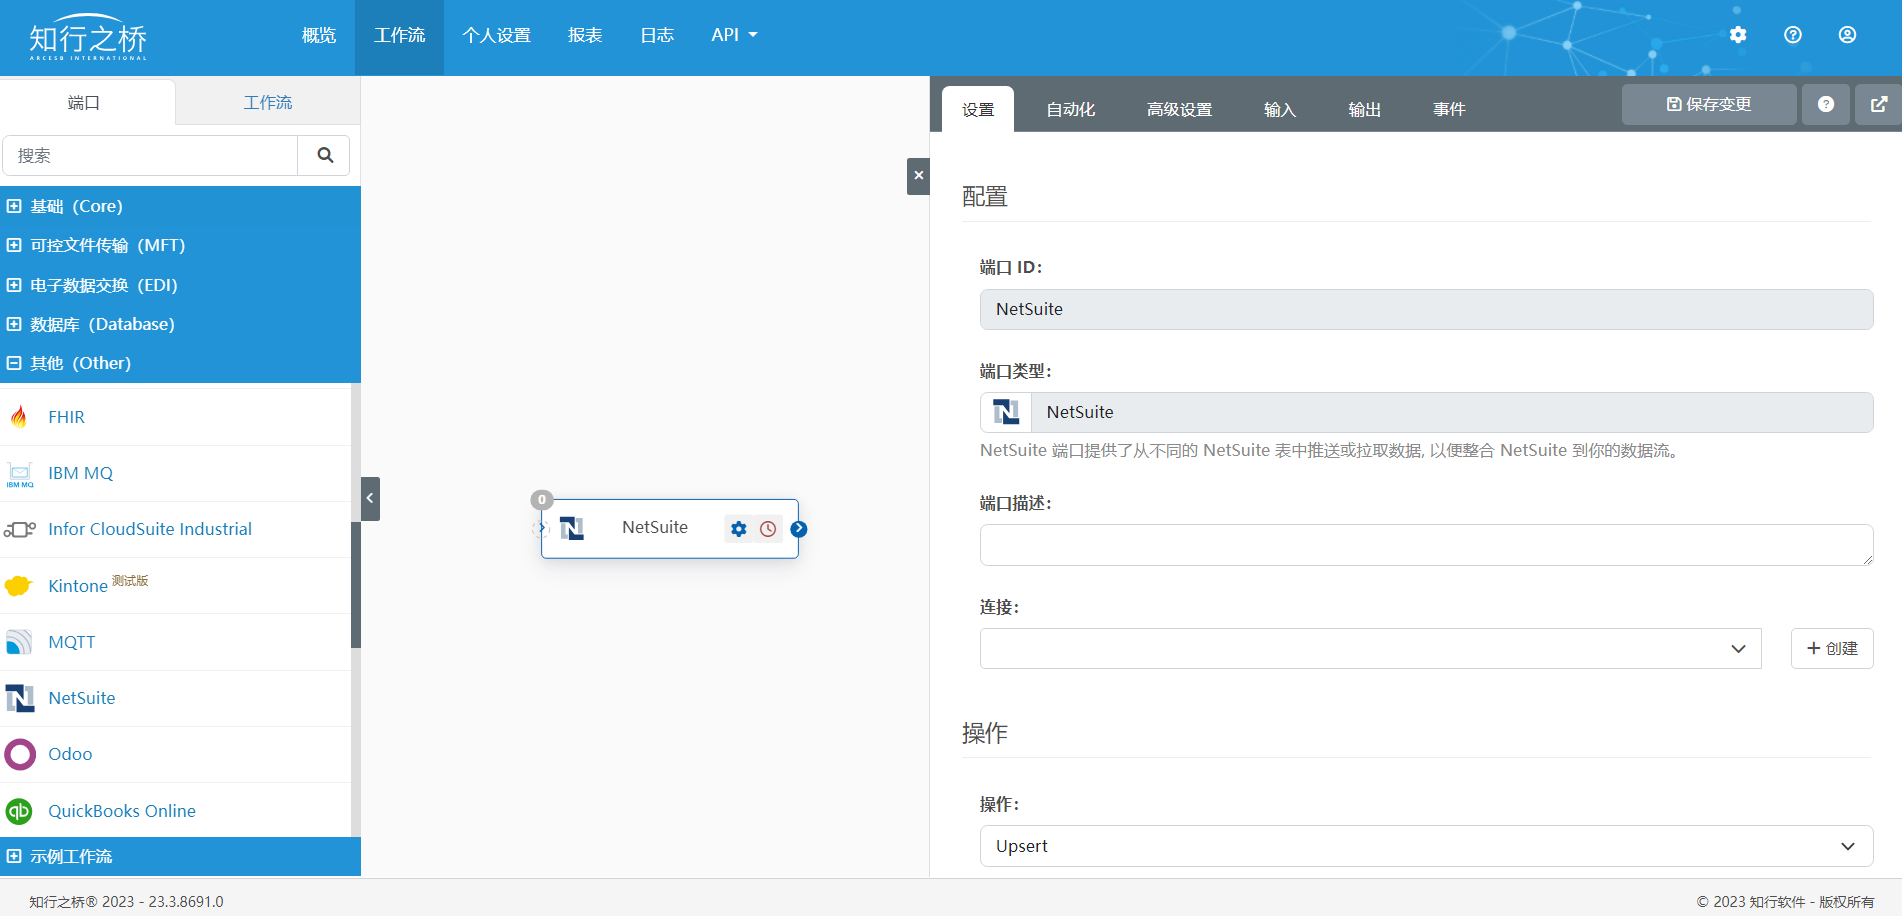The image size is (1902, 916).
Task: Expand 可控文件传输 (MFT) category
Action: point(180,245)
